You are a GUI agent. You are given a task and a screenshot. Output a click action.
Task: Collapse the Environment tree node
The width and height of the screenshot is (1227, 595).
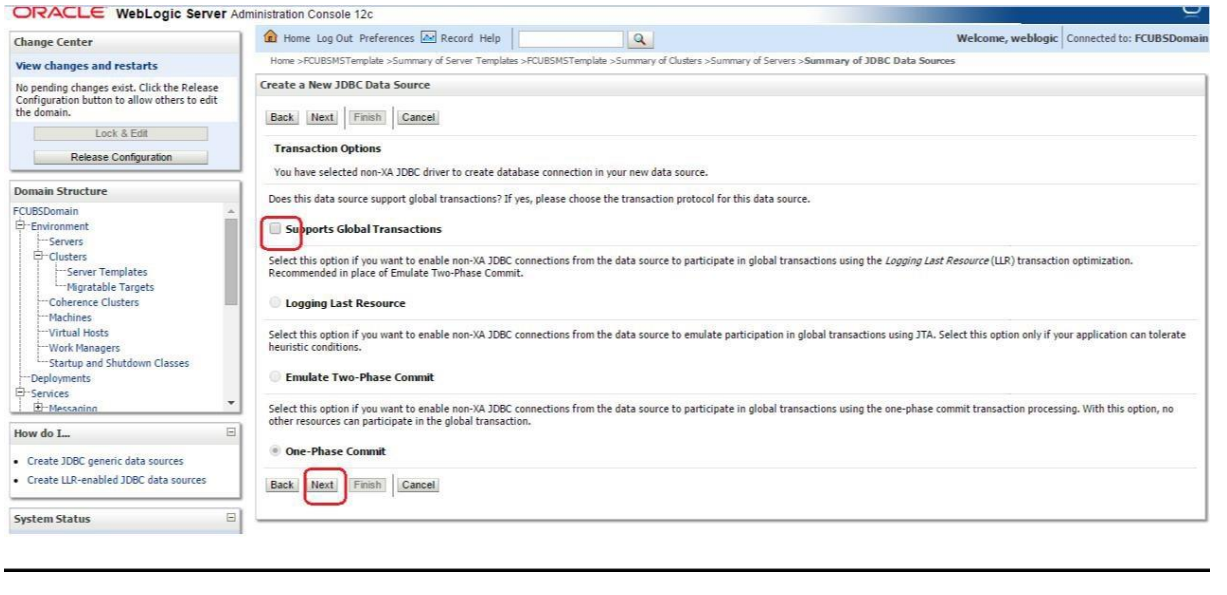click(20, 227)
